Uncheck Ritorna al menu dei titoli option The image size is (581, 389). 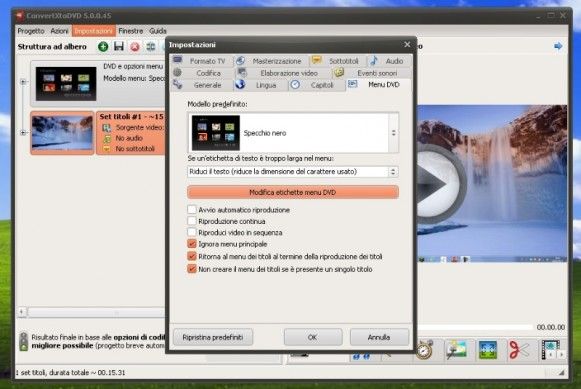pyautogui.click(x=192, y=256)
